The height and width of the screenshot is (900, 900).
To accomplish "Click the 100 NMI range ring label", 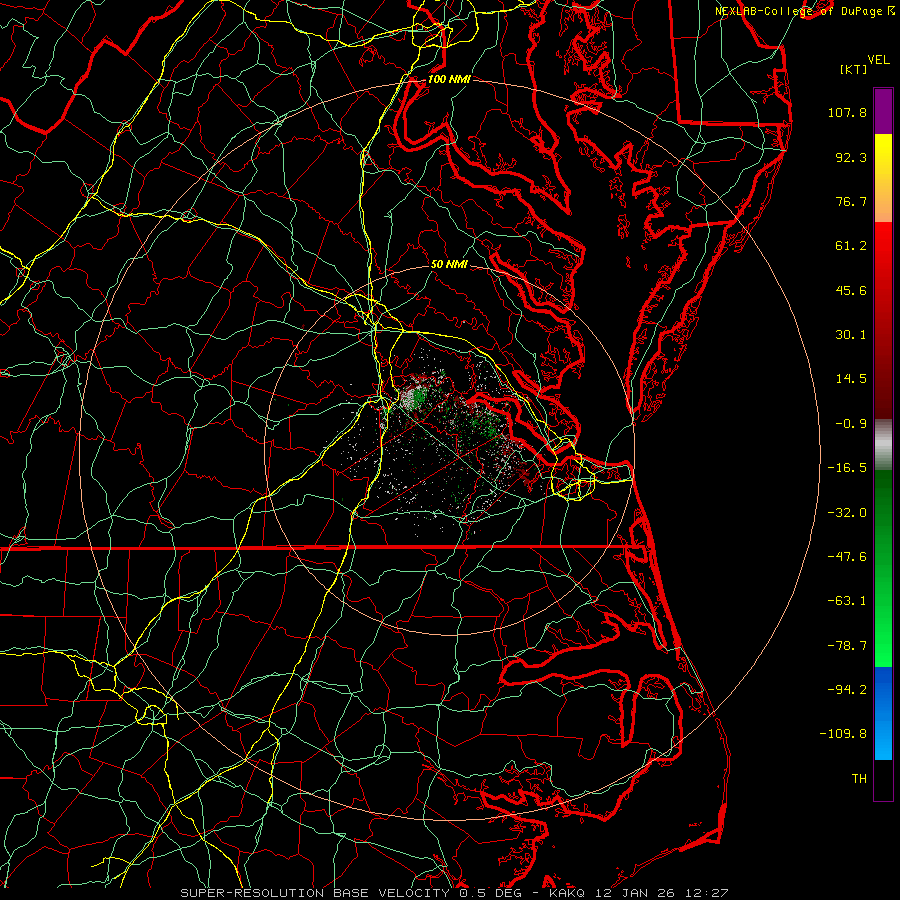I will (449, 79).
